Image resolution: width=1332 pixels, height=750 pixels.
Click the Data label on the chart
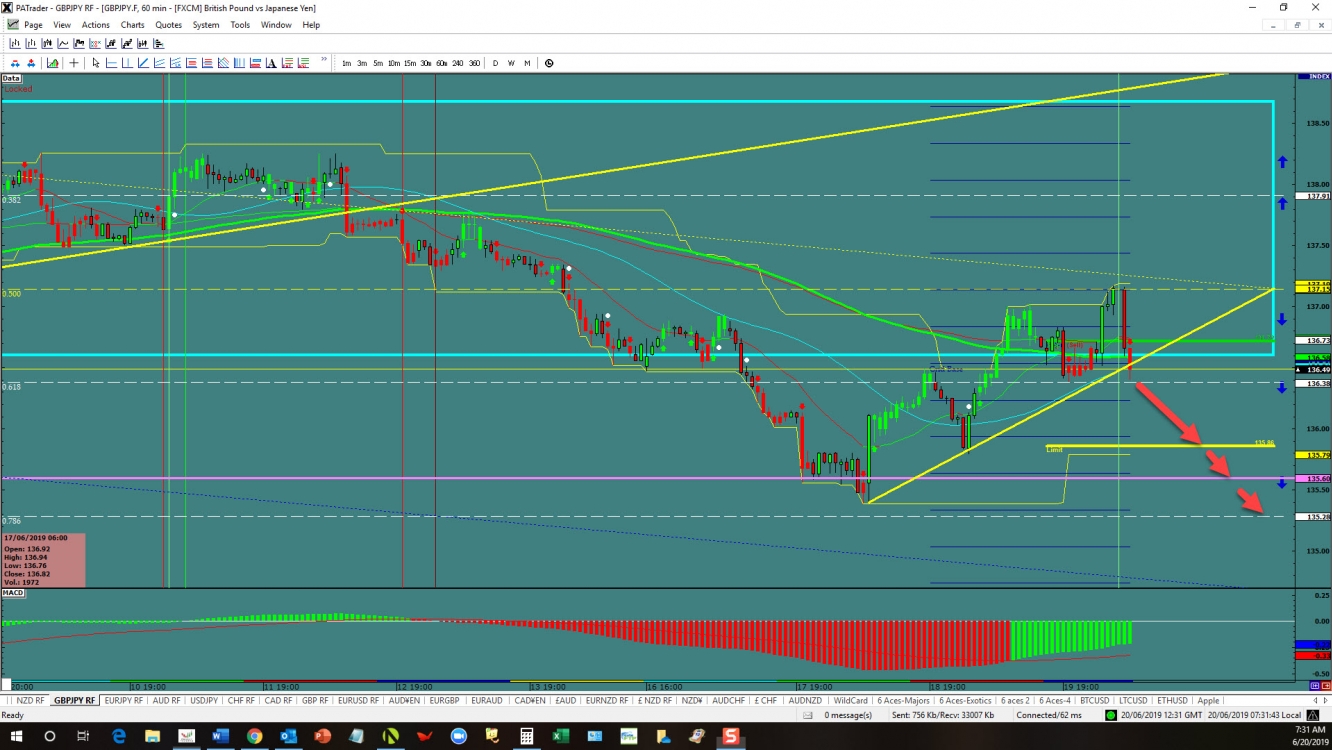pyautogui.click(x=11, y=77)
